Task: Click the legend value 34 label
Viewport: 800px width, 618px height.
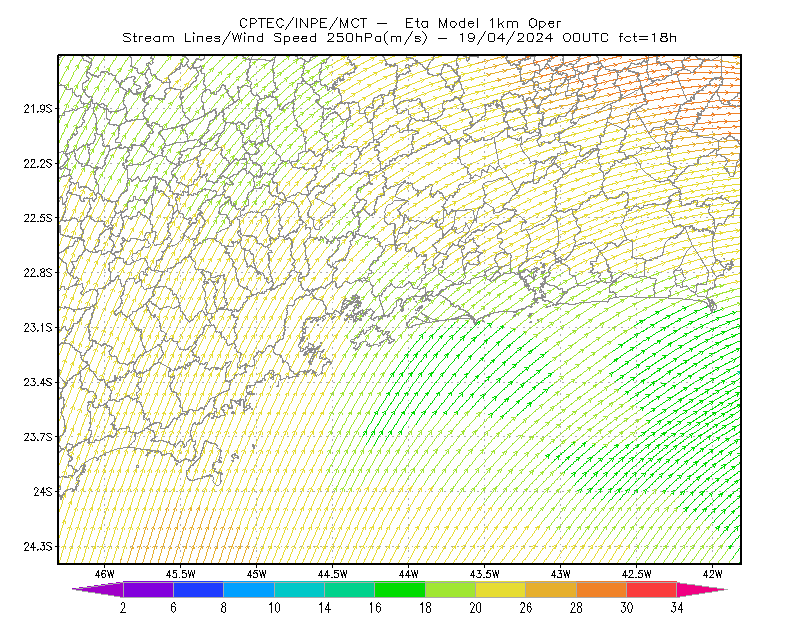Action: coord(677,608)
